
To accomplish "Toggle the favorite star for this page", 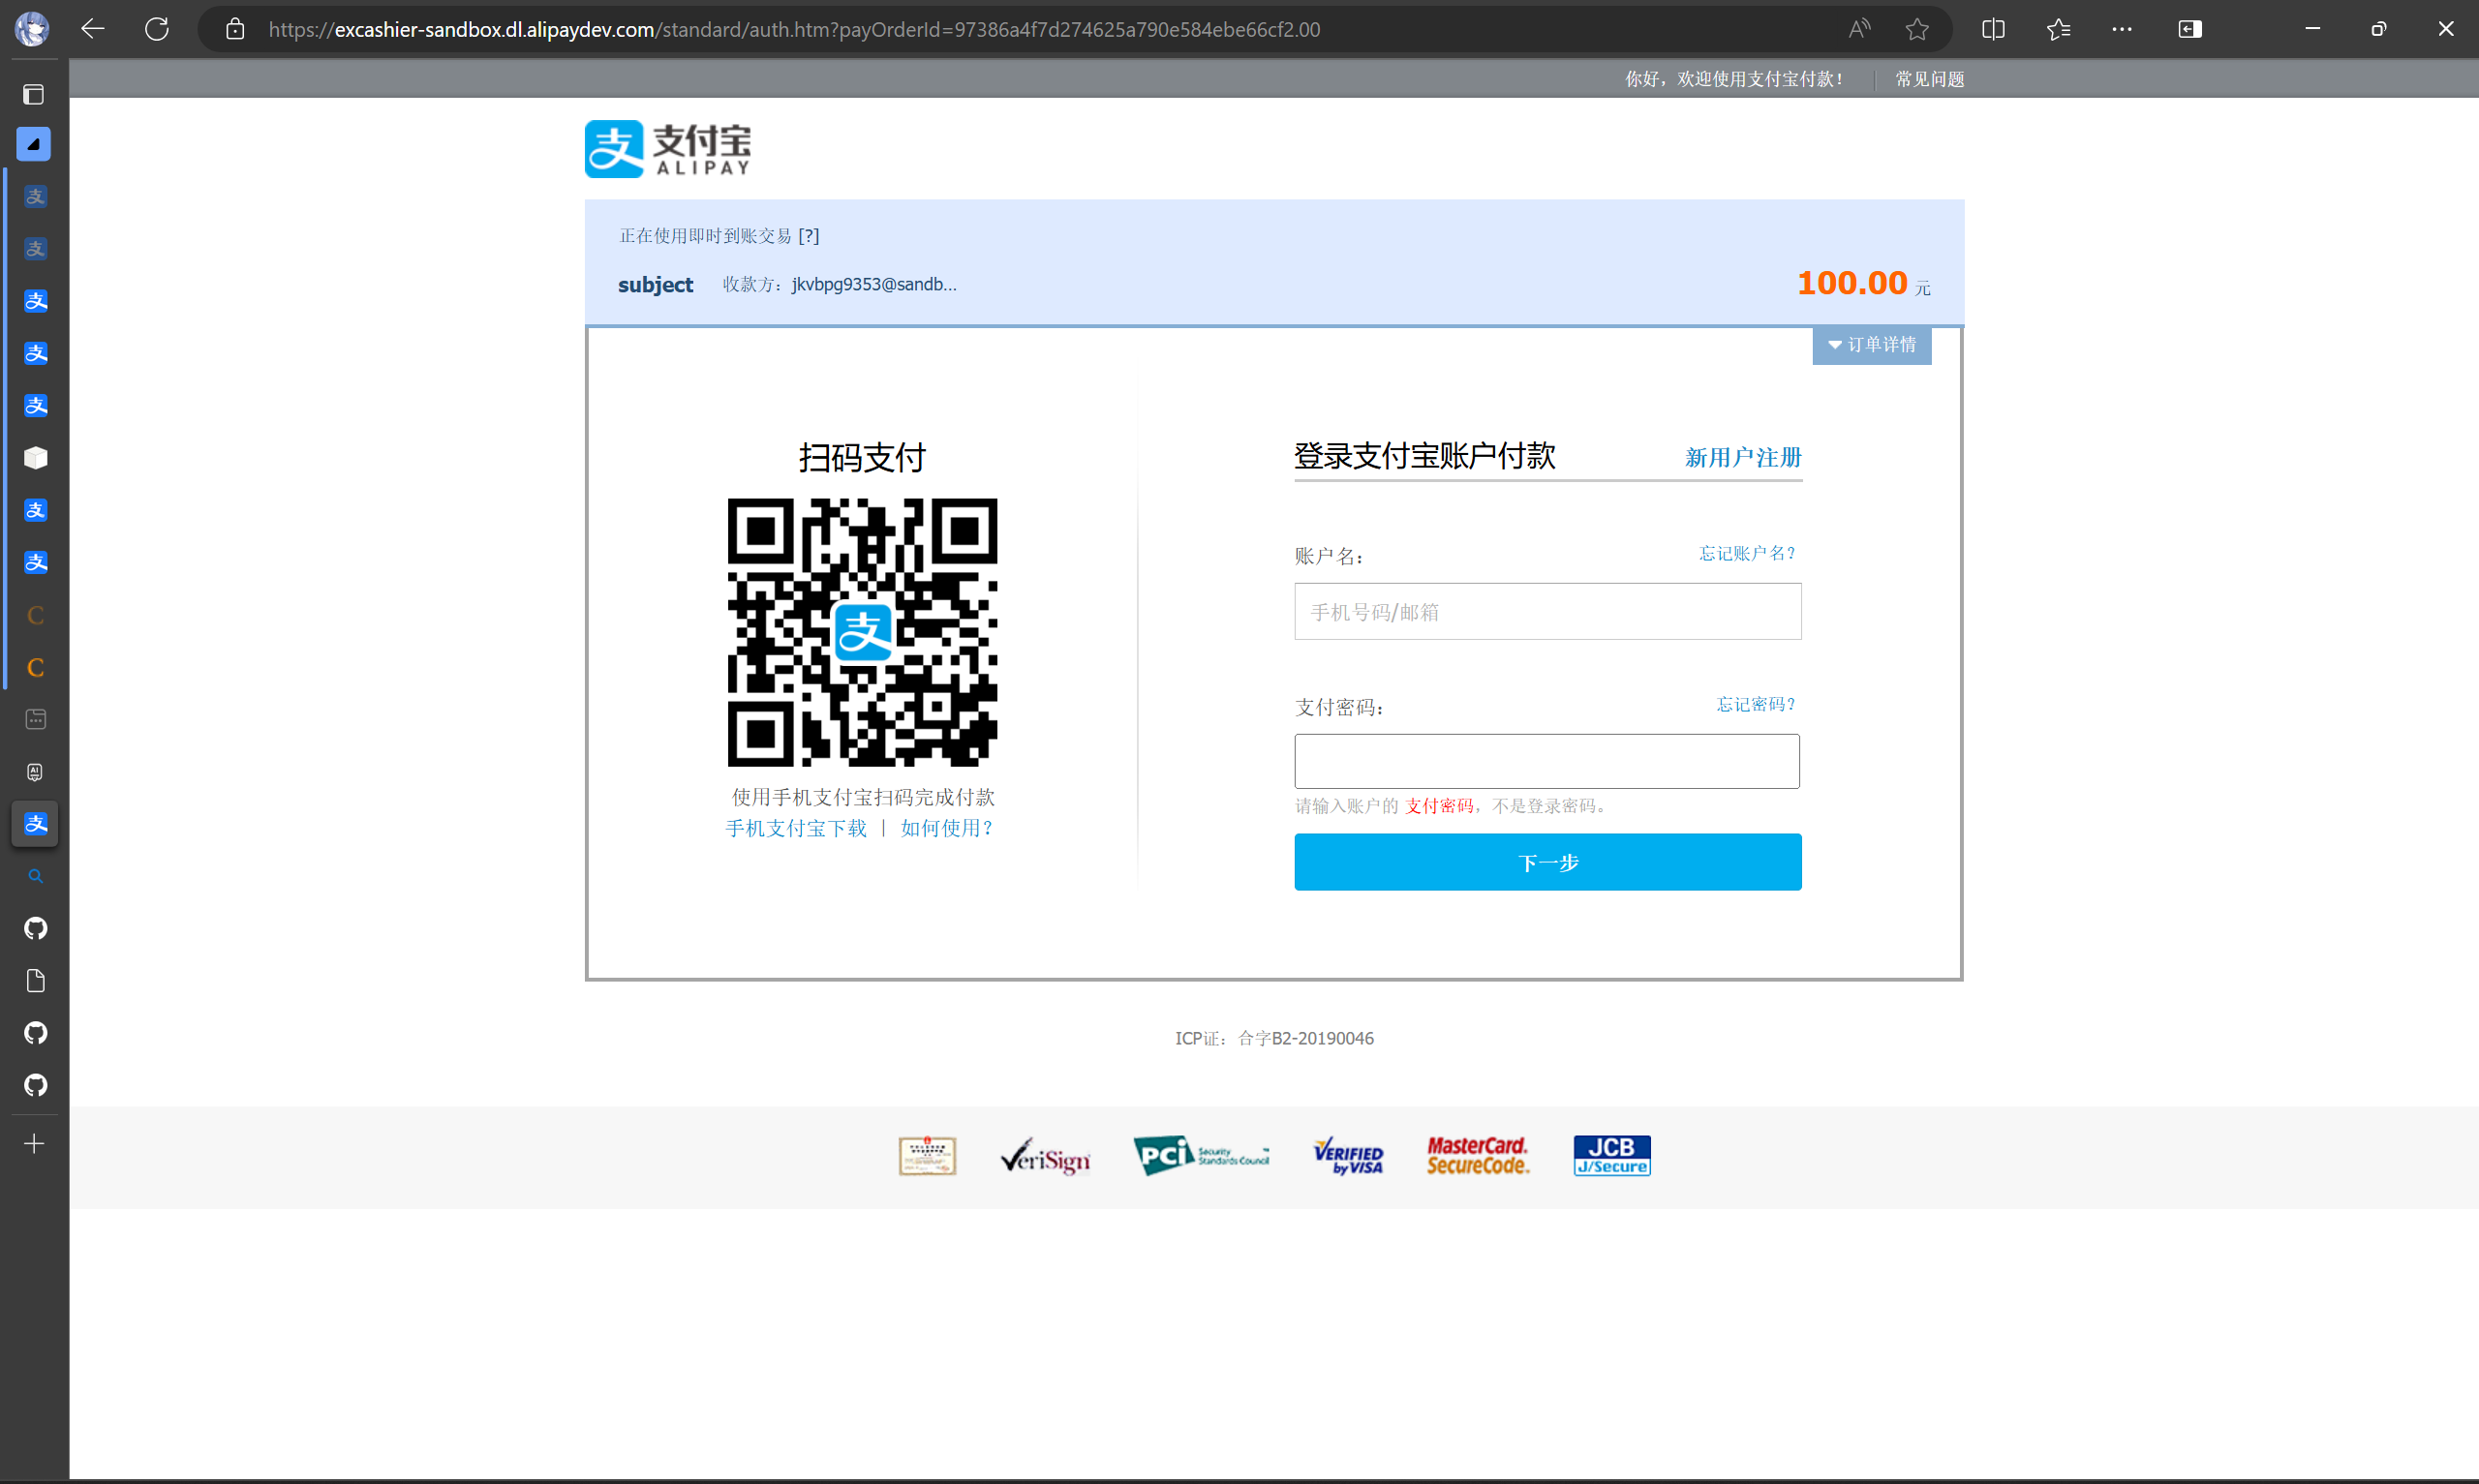I will 1917,29.
